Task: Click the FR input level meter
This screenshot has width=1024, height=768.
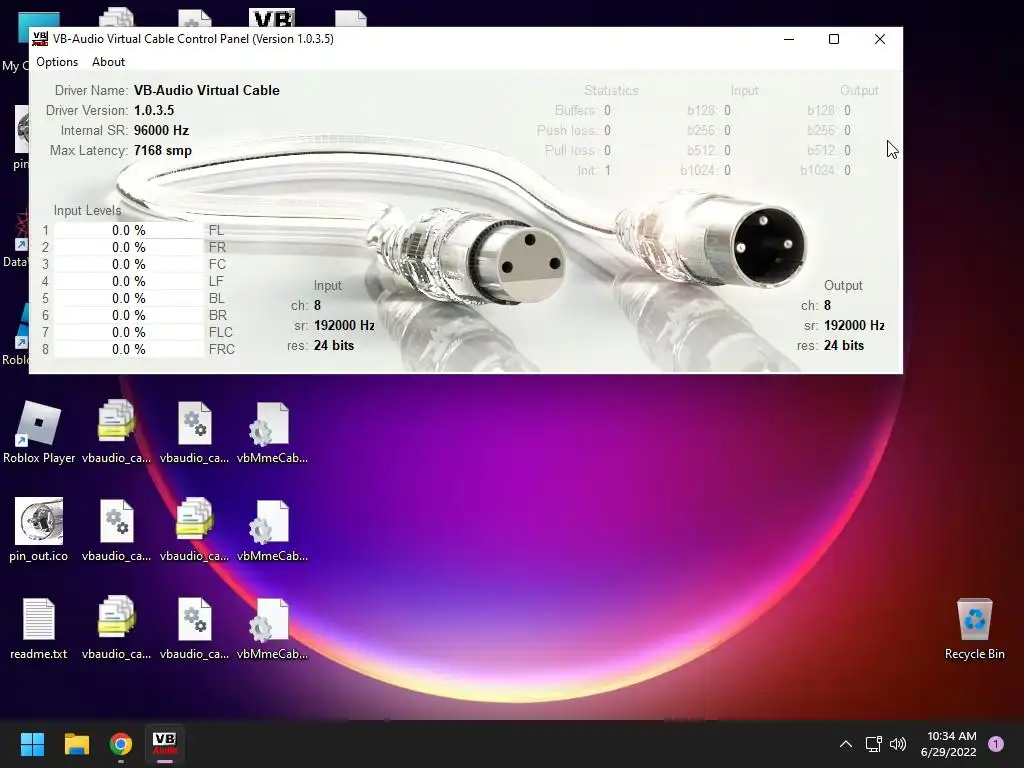Action: pyautogui.click(x=129, y=248)
